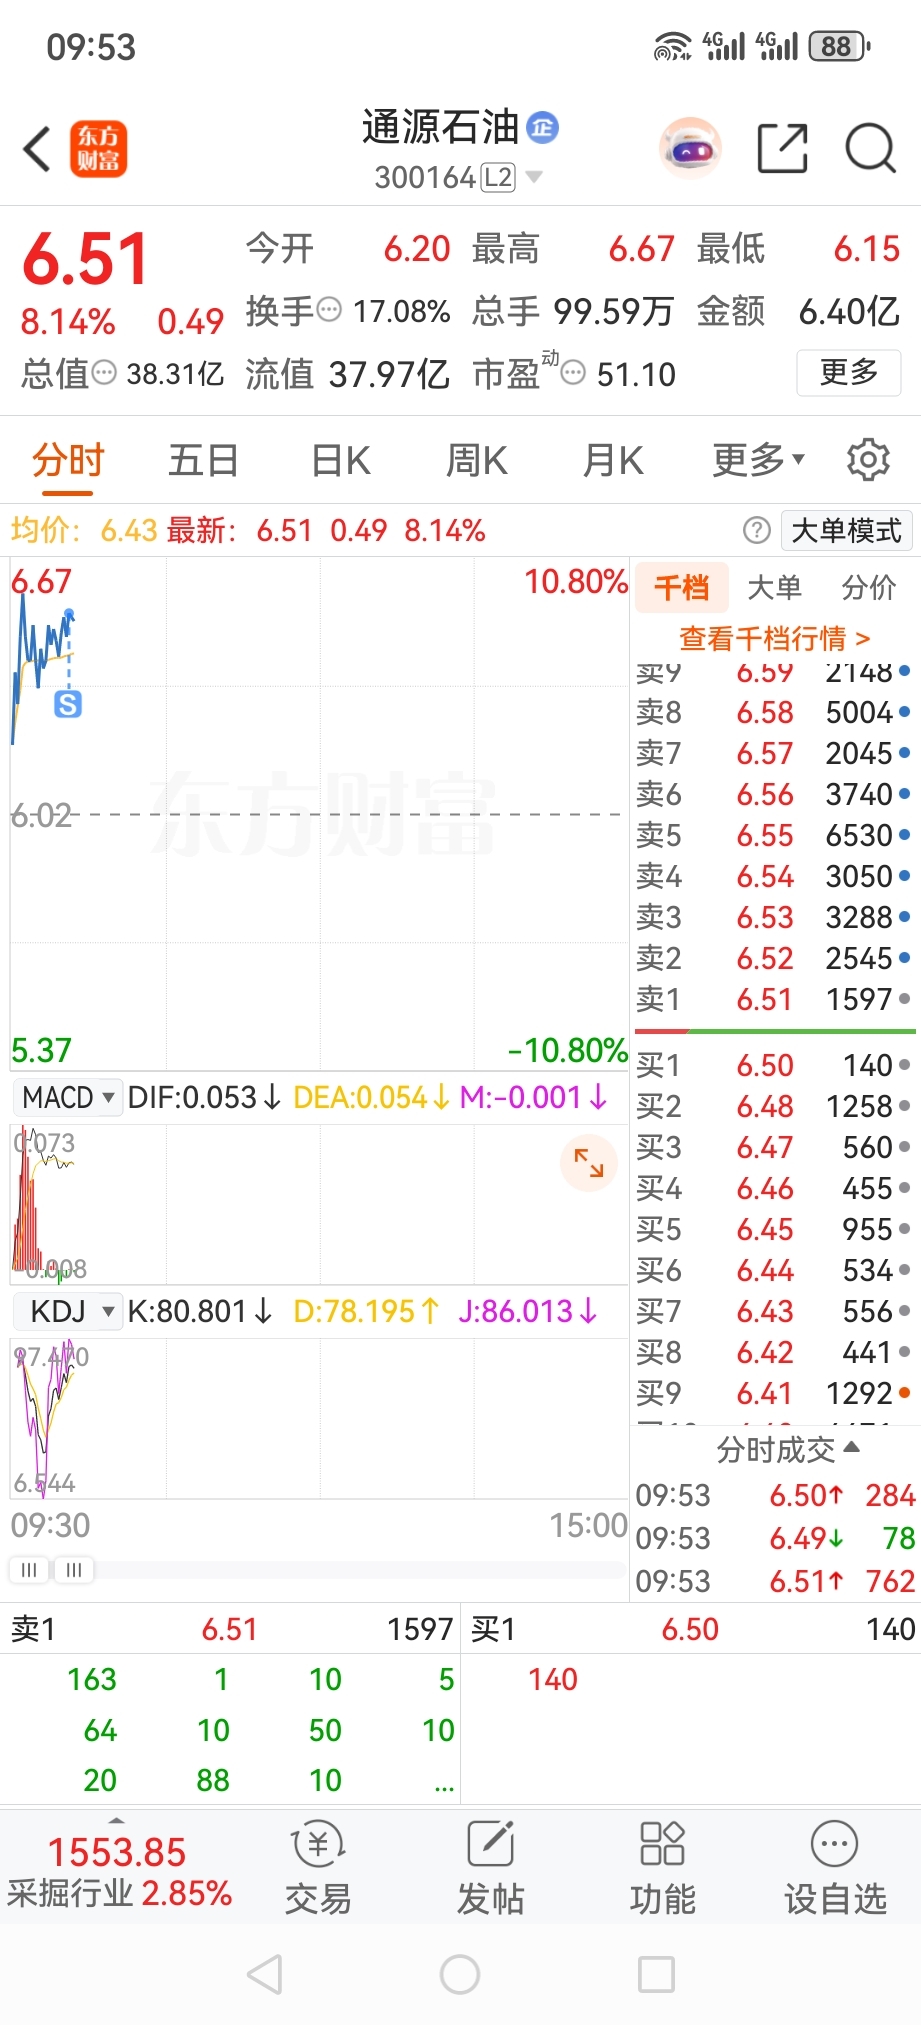921x2025 pixels.
Task: Open the 更多 chart period dropdown
Action: 758,460
